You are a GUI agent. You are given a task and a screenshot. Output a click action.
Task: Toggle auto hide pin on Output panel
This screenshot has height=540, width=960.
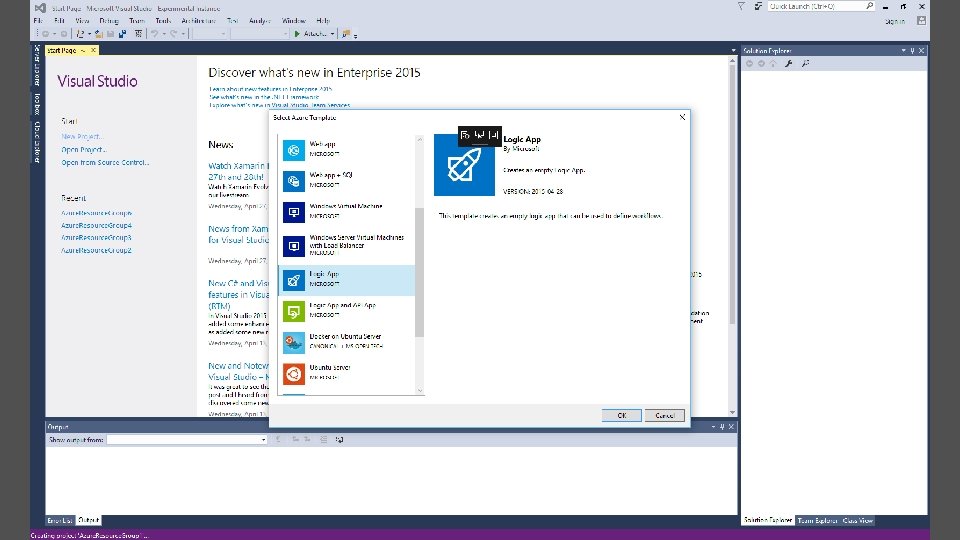tap(722, 427)
